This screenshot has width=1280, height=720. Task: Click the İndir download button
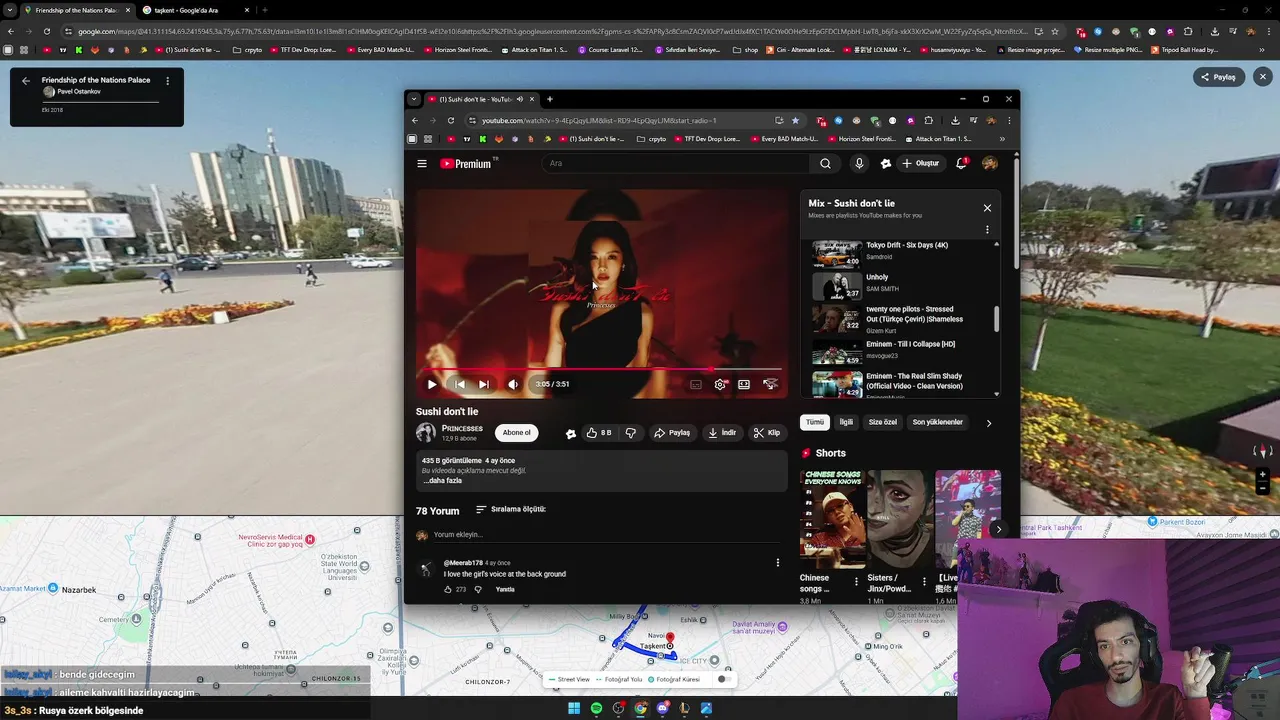coord(722,433)
